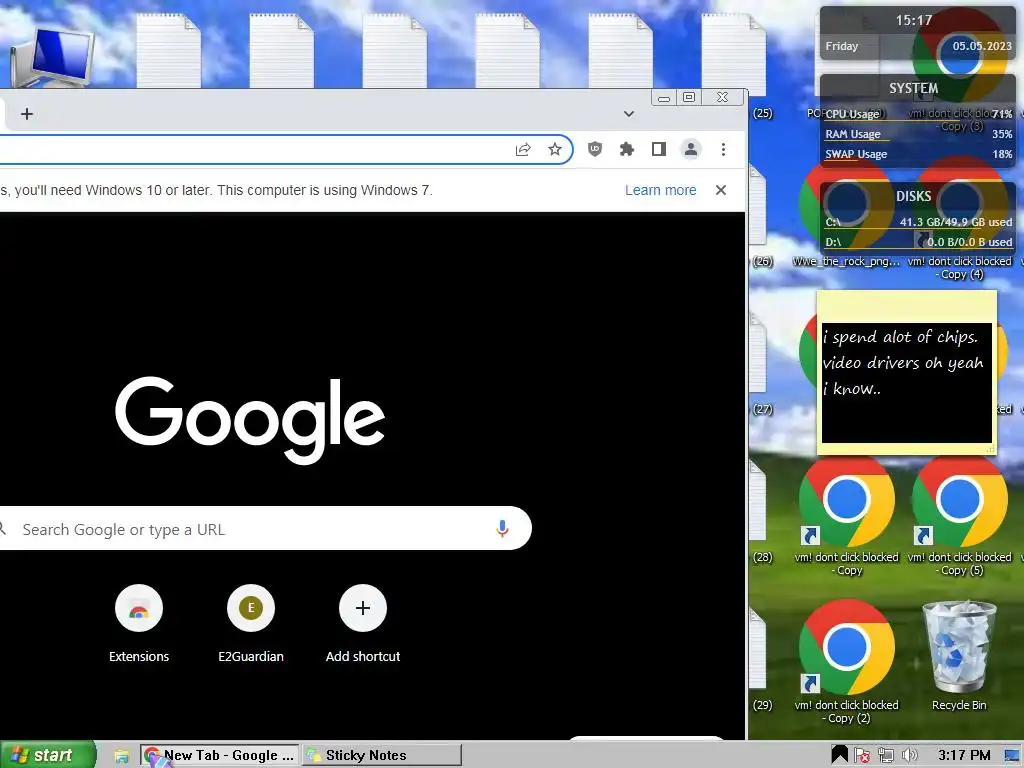
Task: Open the volume speaker tray icon
Action: click(909, 756)
